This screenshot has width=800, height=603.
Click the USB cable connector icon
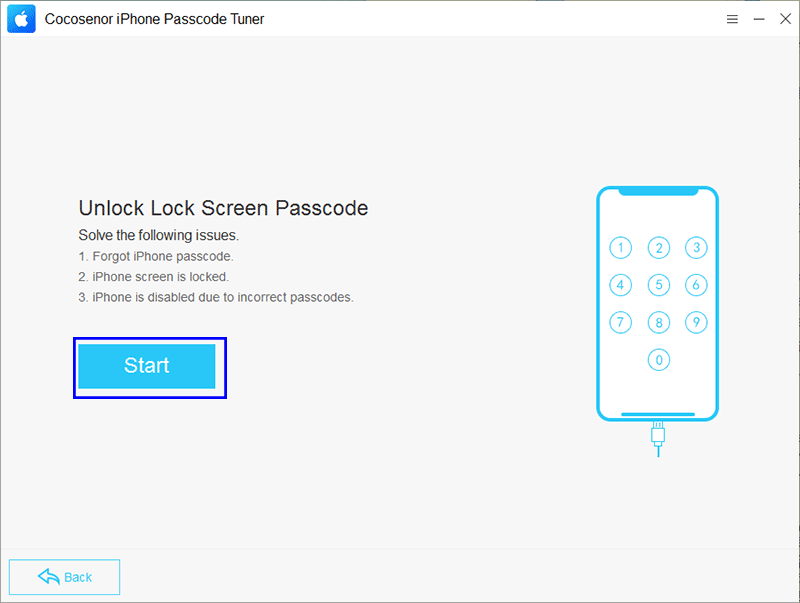658,439
